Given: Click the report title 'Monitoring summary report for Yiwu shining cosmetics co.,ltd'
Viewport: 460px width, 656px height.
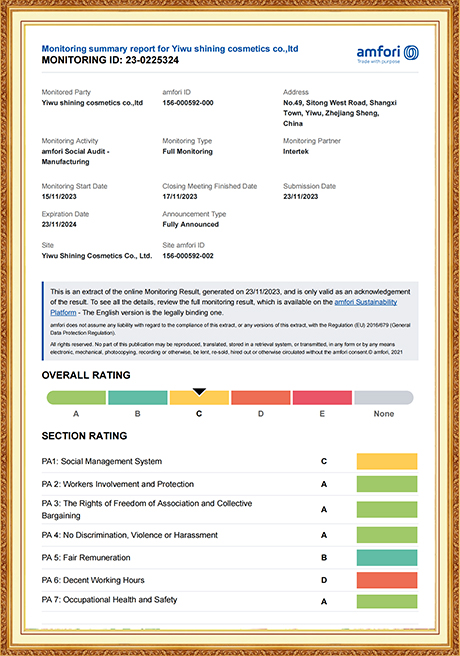Looking at the screenshot, I should coord(170,49).
